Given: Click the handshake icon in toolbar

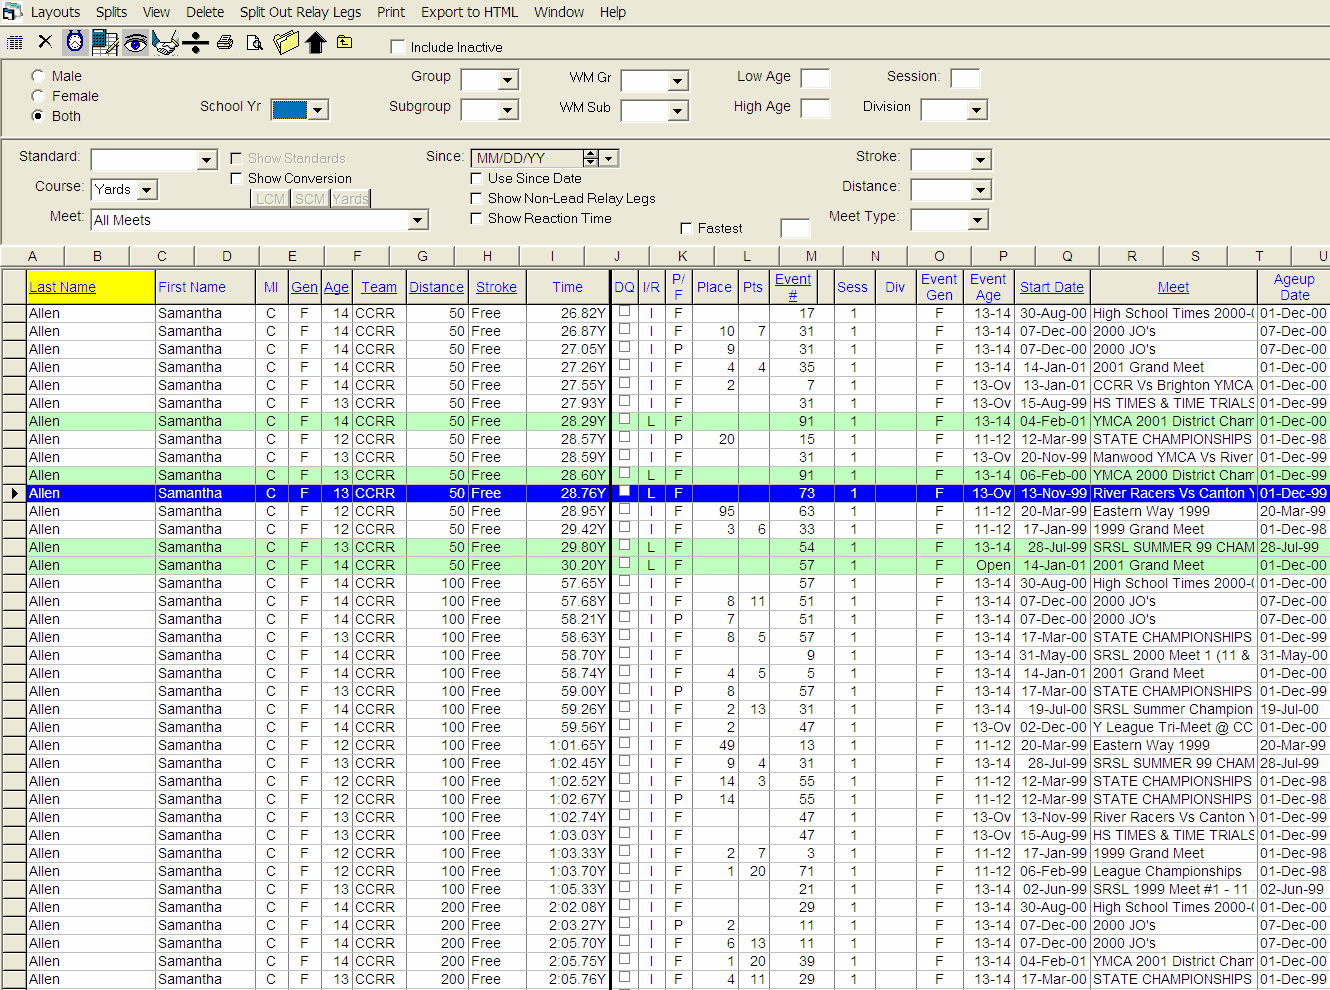Looking at the screenshot, I should pos(165,42).
